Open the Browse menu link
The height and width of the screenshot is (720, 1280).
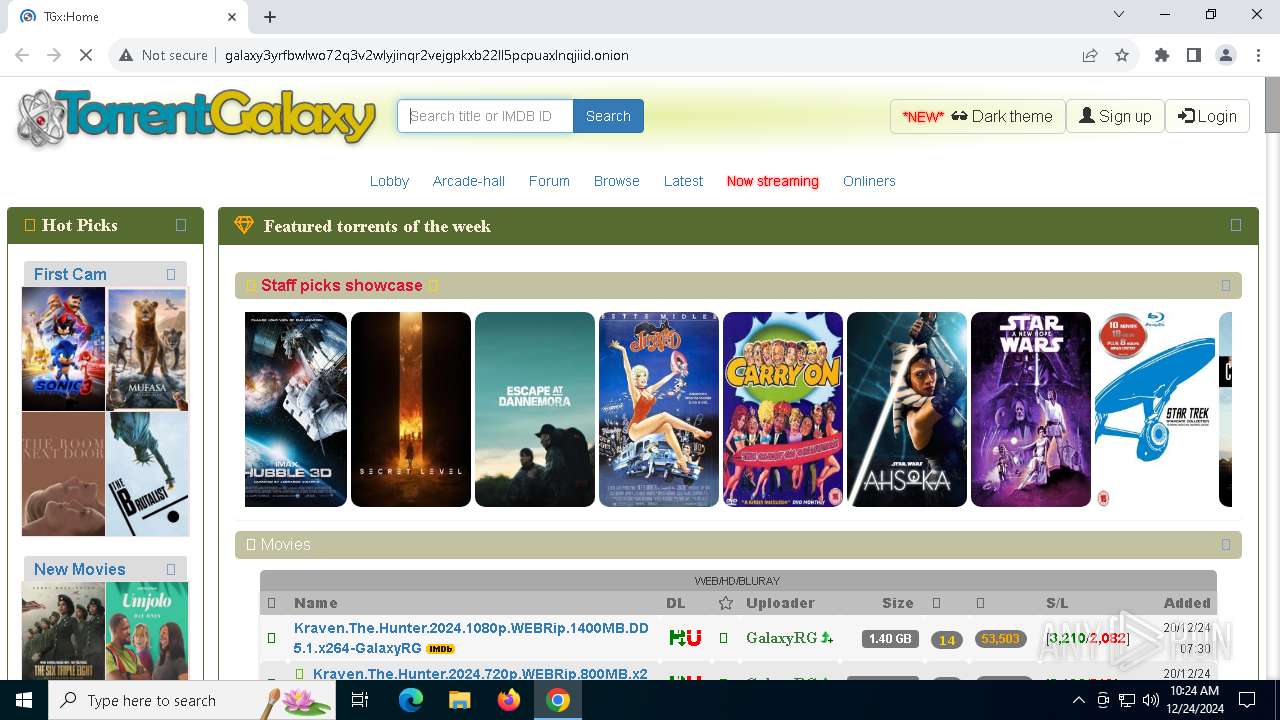pos(617,181)
